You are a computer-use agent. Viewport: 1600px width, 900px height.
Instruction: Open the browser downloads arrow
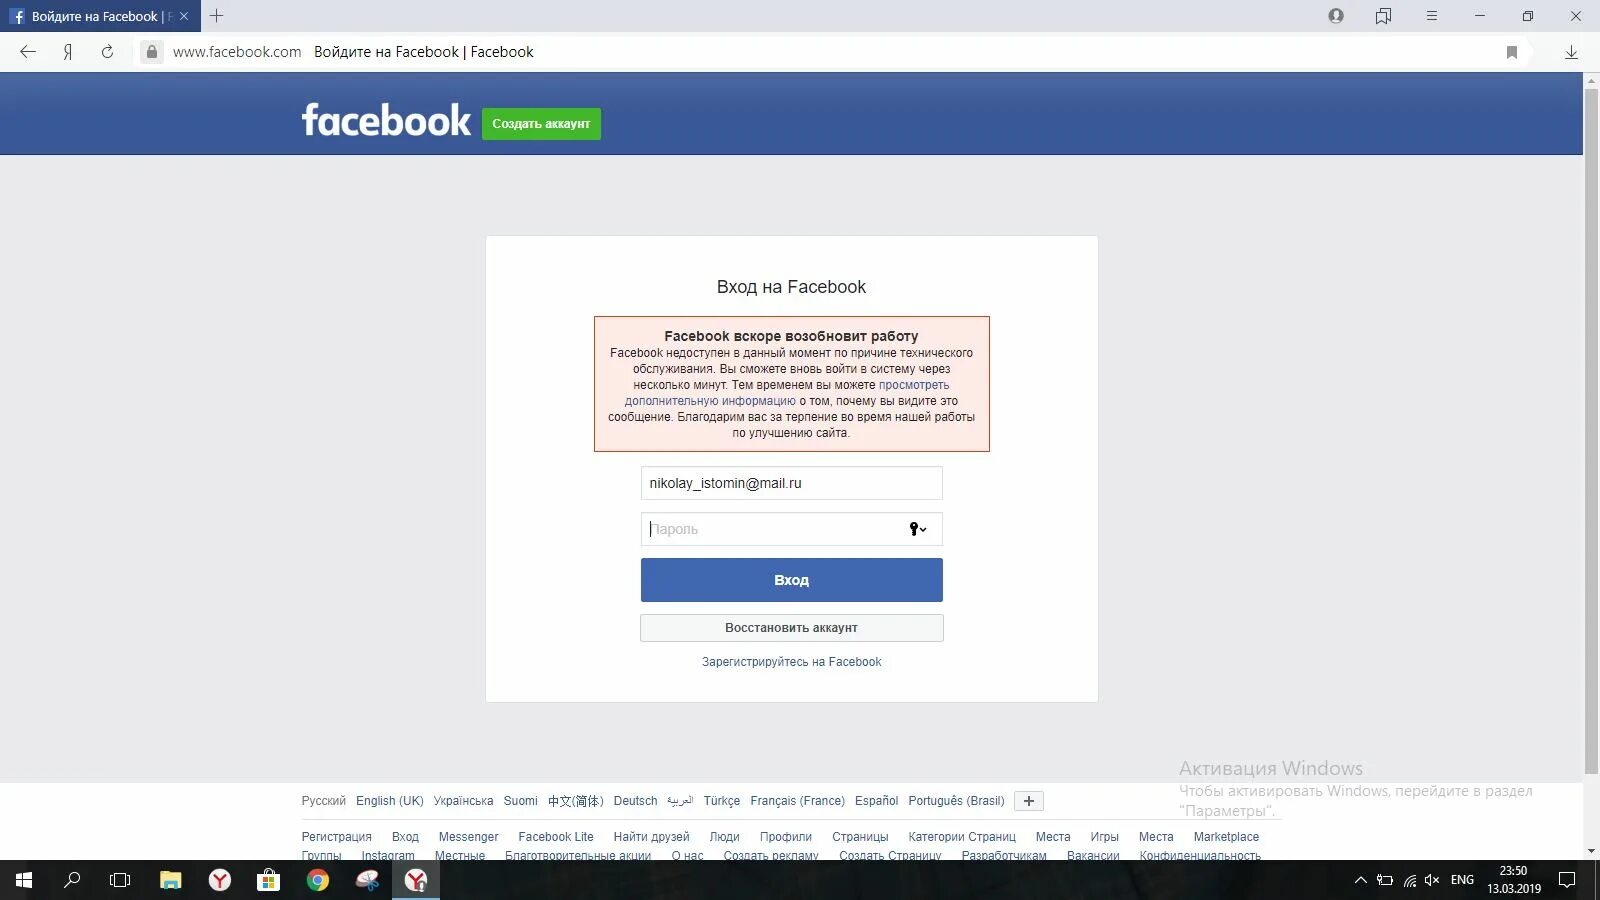[1571, 52]
